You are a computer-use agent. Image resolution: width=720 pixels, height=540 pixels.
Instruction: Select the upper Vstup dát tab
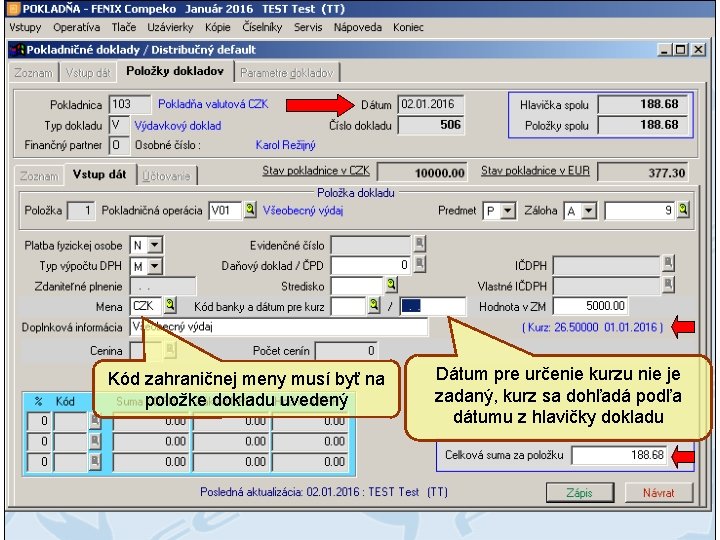(88, 73)
